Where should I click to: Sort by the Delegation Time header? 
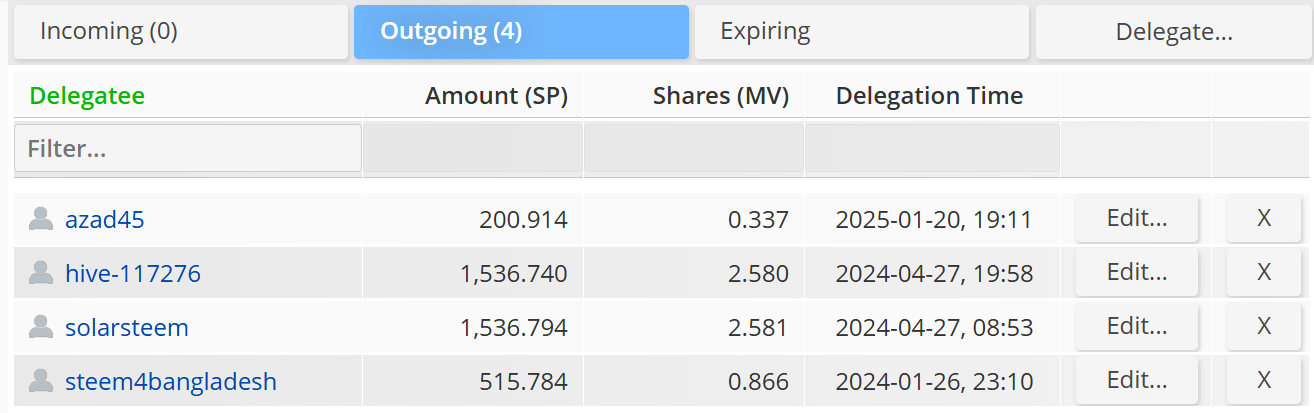coord(929,97)
